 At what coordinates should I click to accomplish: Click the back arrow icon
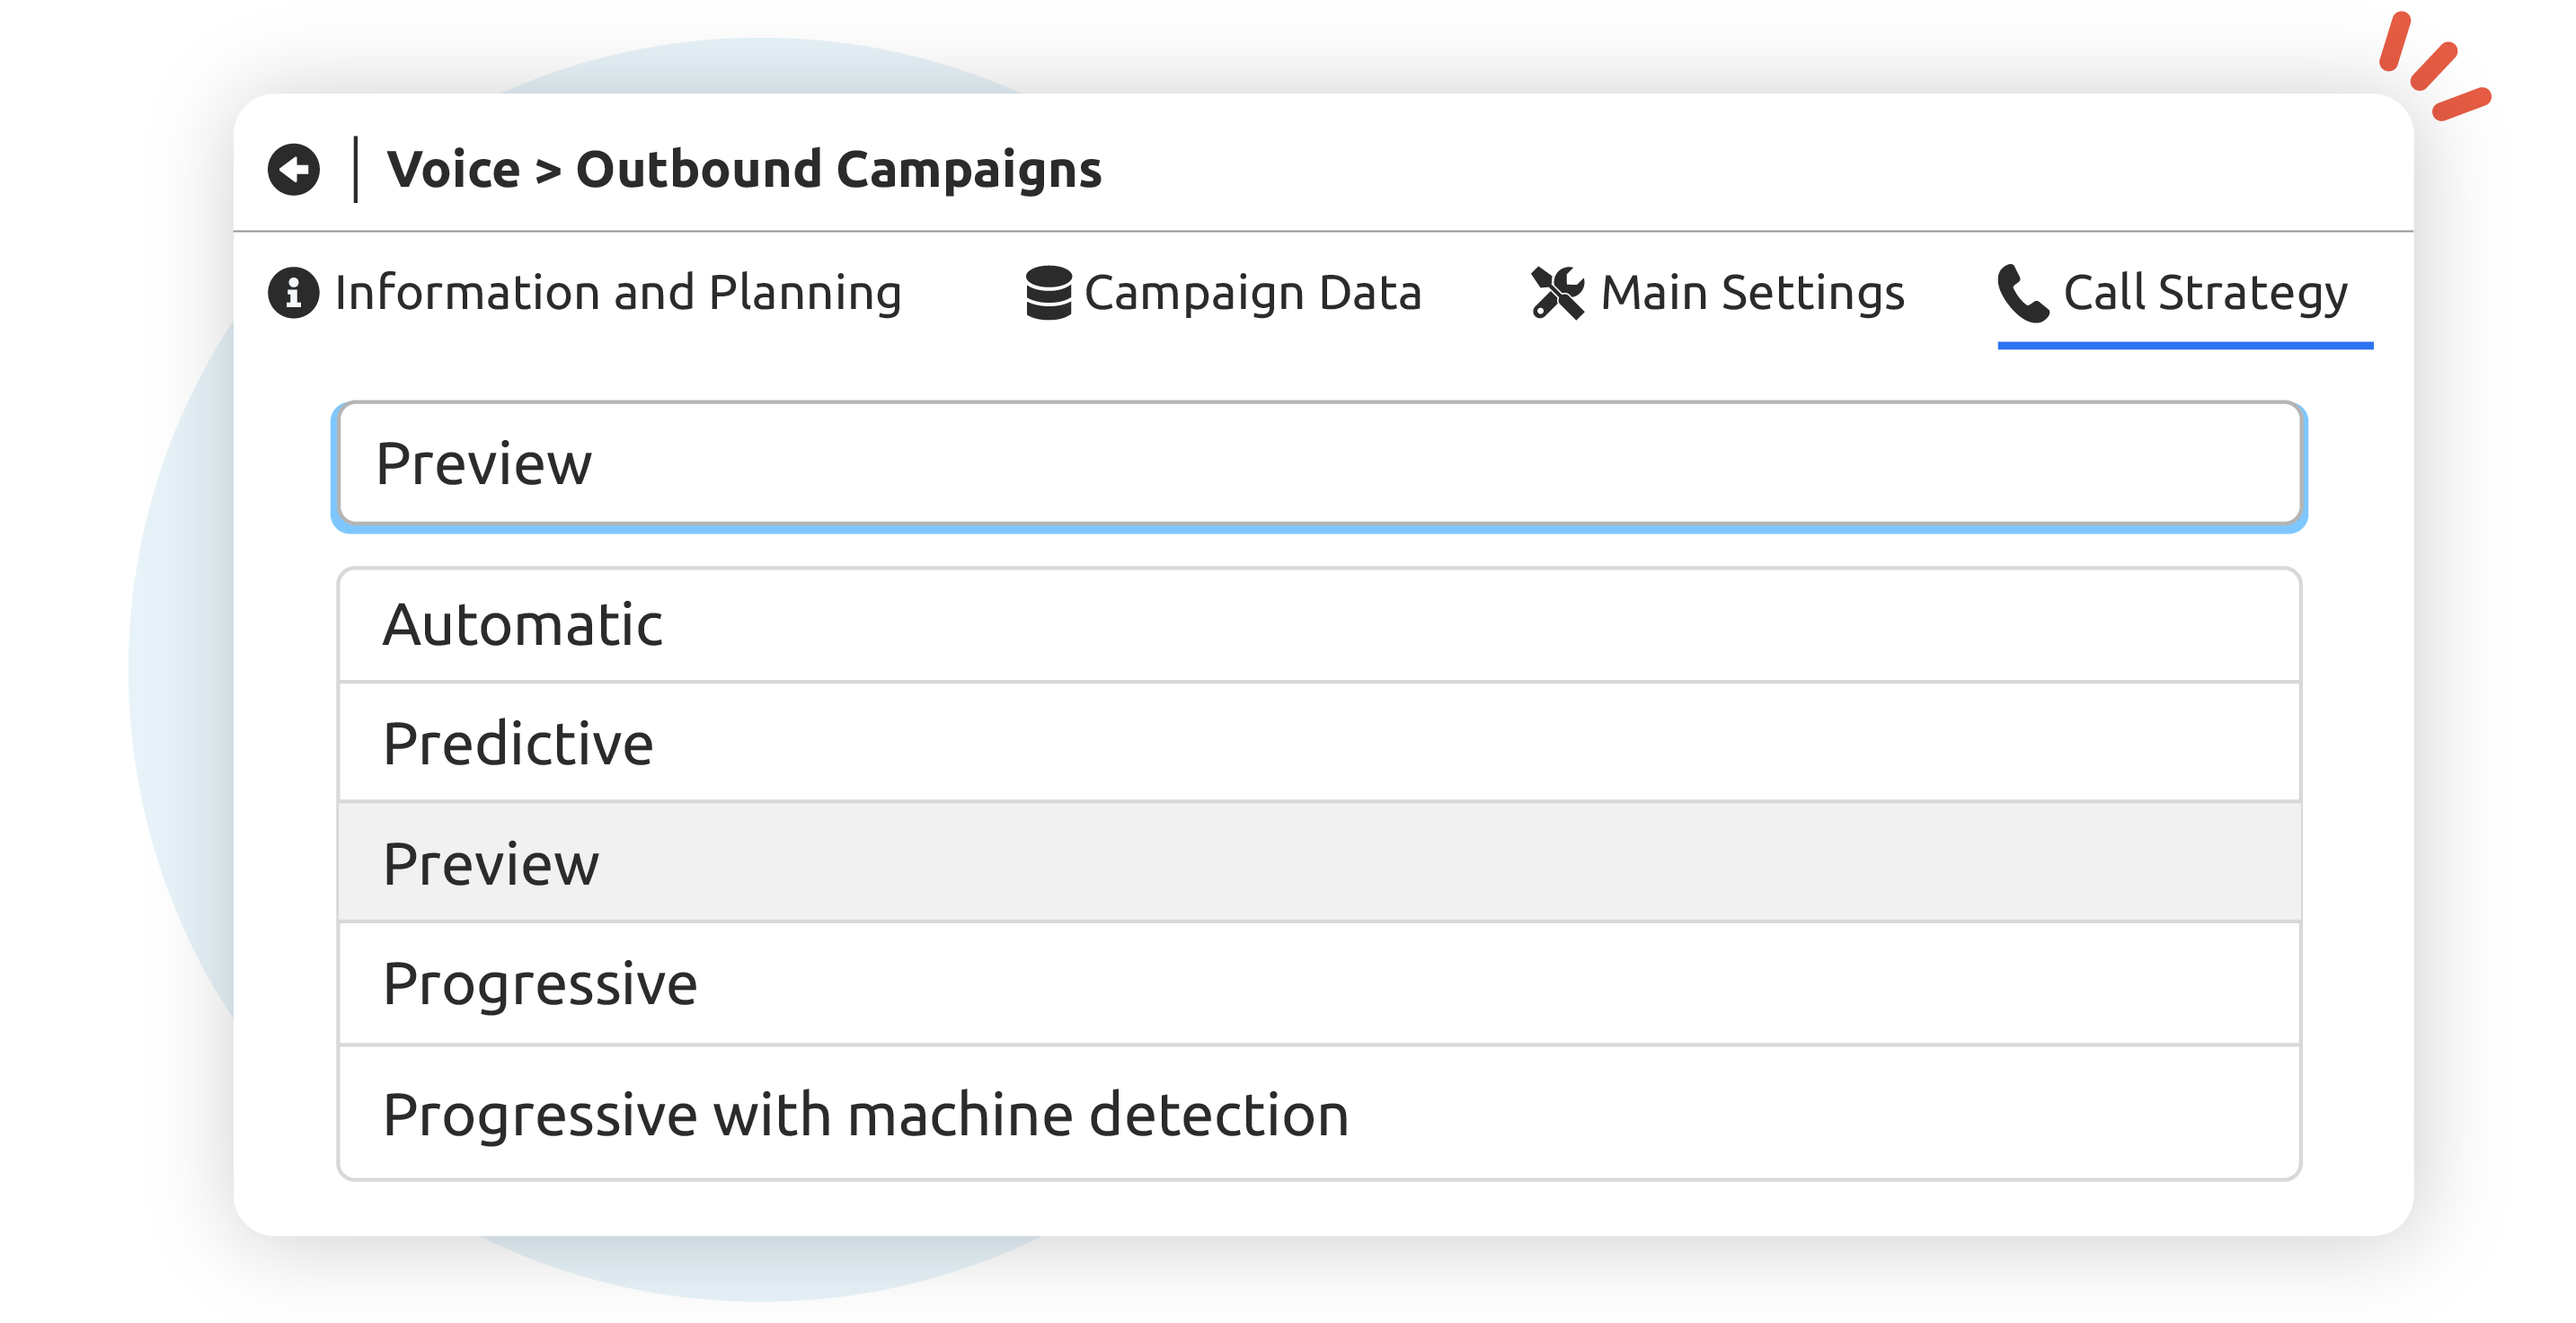[293, 169]
